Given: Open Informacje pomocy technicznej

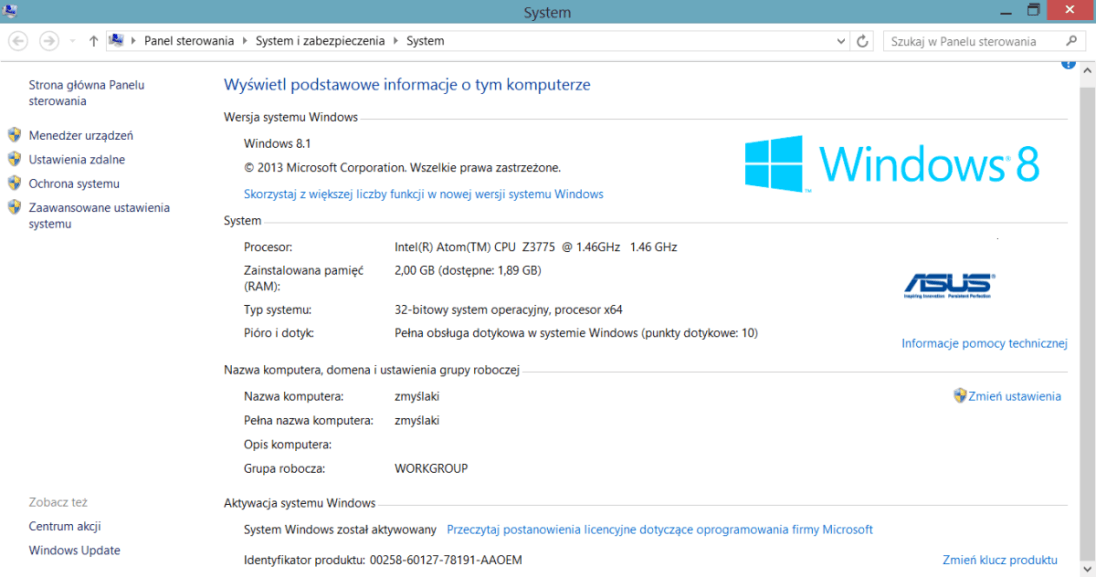Looking at the screenshot, I should click(984, 343).
